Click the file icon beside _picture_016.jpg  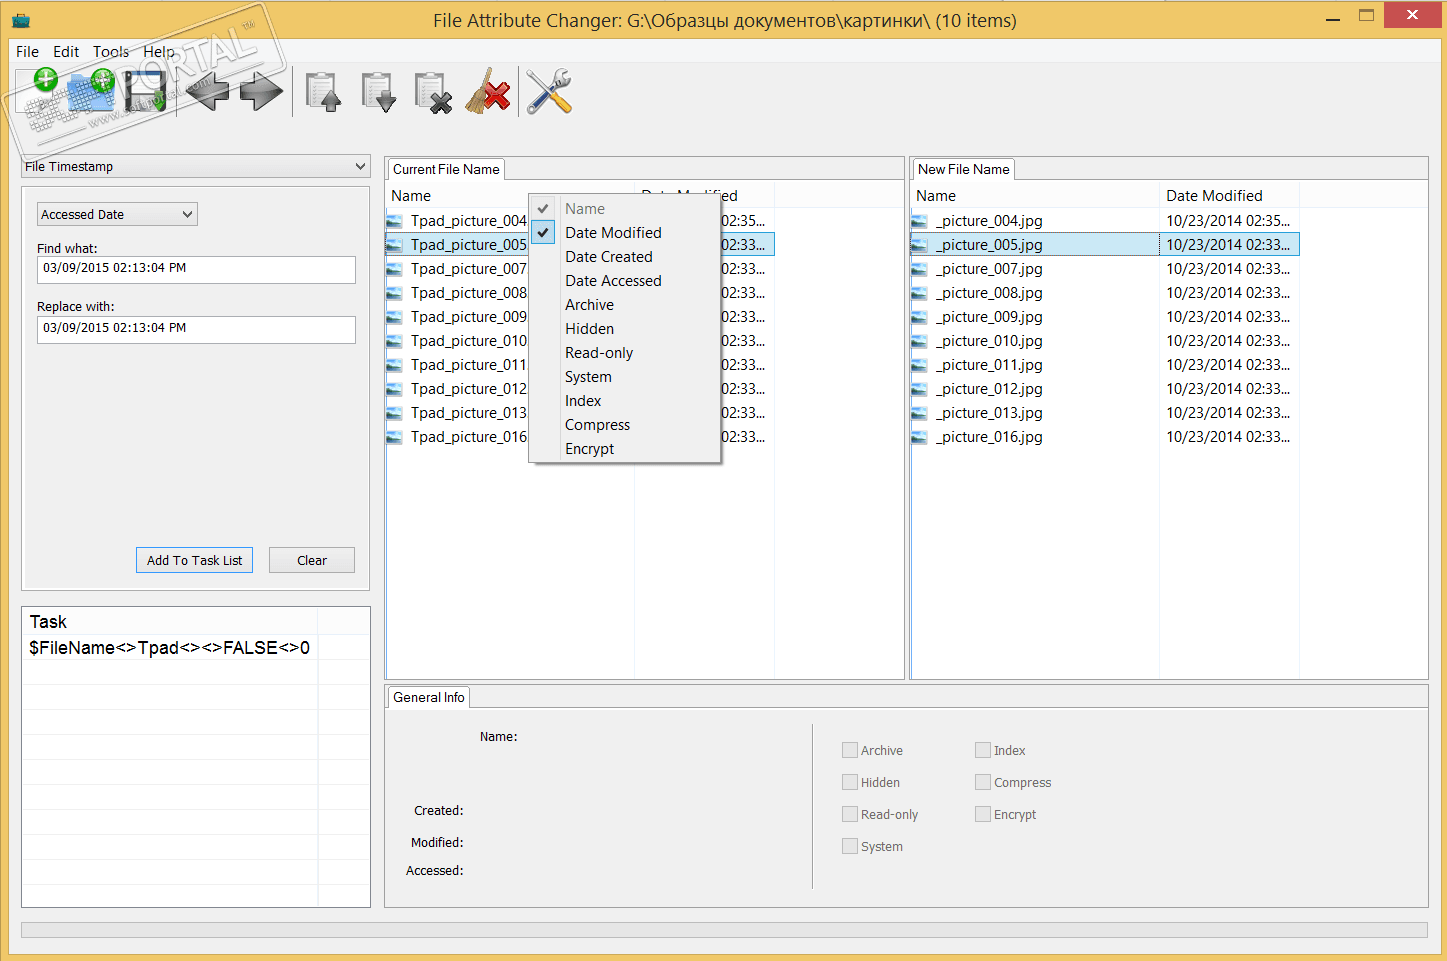click(920, 437)
